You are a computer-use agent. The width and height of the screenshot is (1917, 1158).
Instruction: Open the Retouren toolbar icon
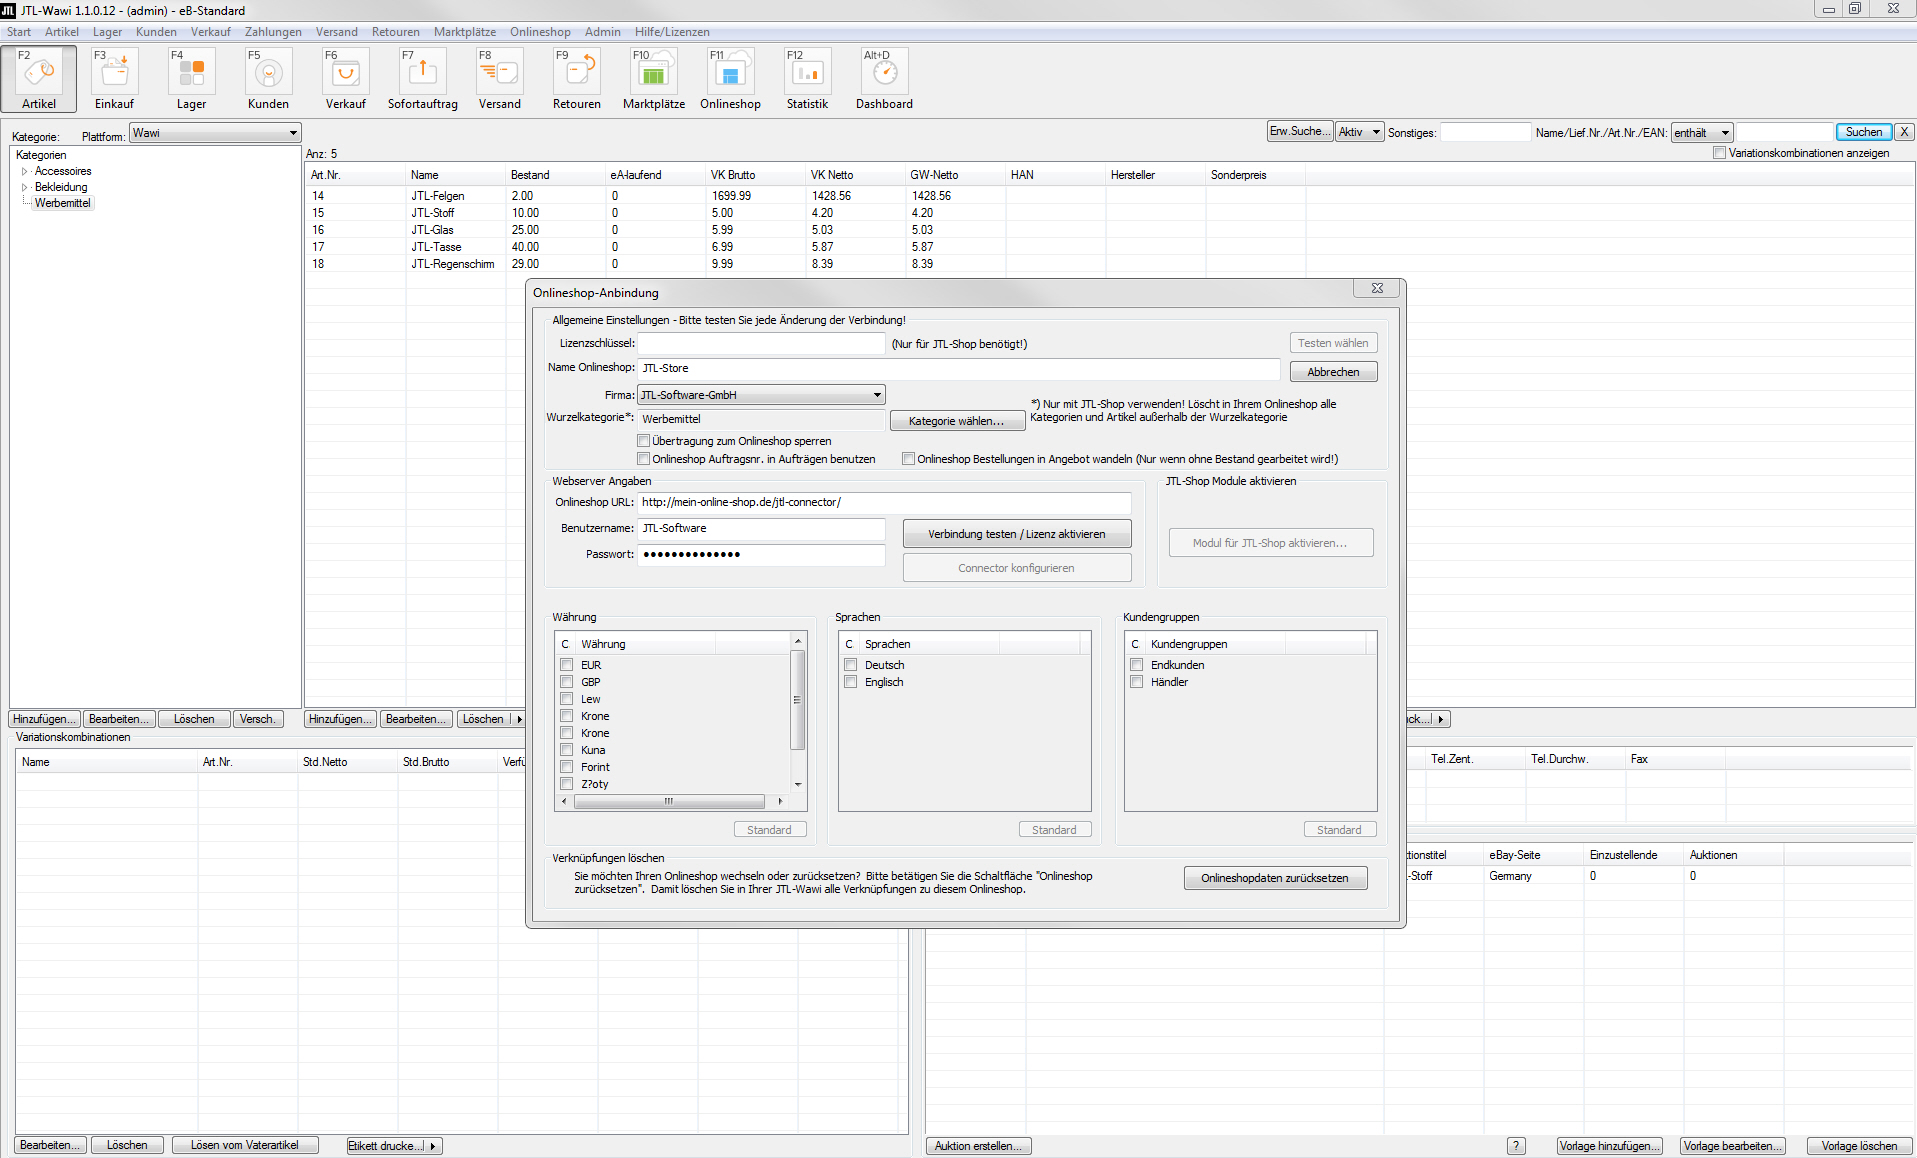click(576, 78)
